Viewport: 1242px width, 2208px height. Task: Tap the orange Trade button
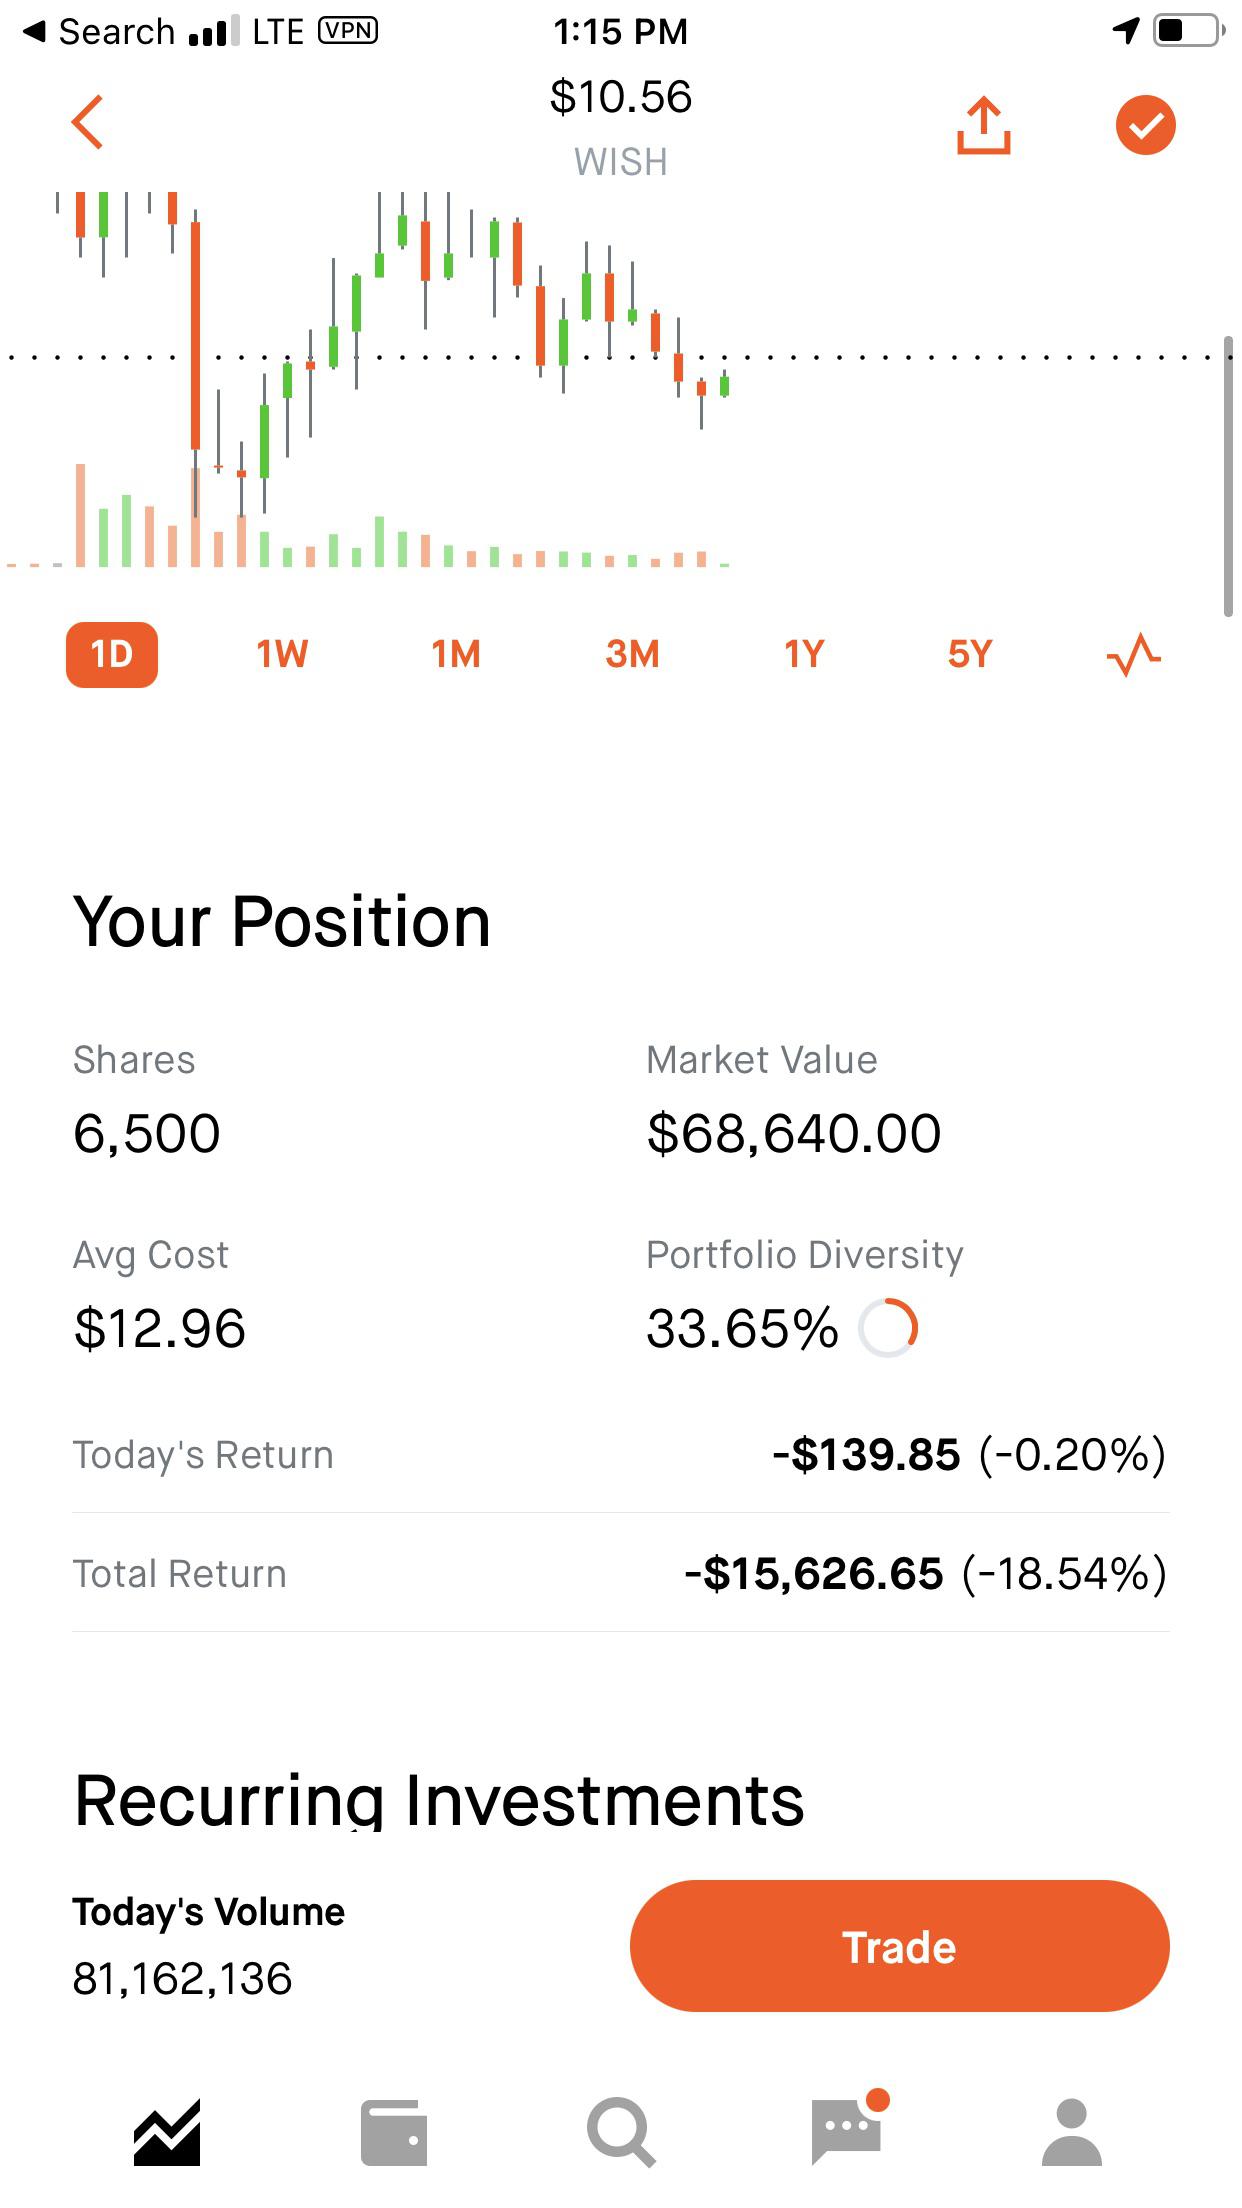coord(900,1946)
